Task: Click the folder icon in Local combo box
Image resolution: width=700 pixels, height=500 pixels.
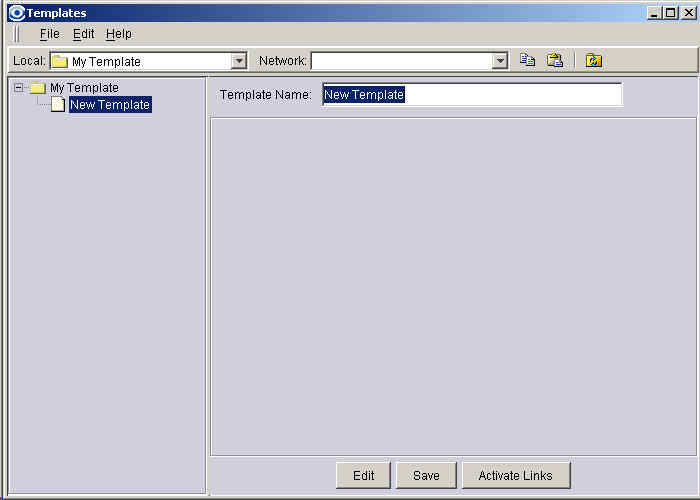Action: pyautogui.click(x=59, y=61)
